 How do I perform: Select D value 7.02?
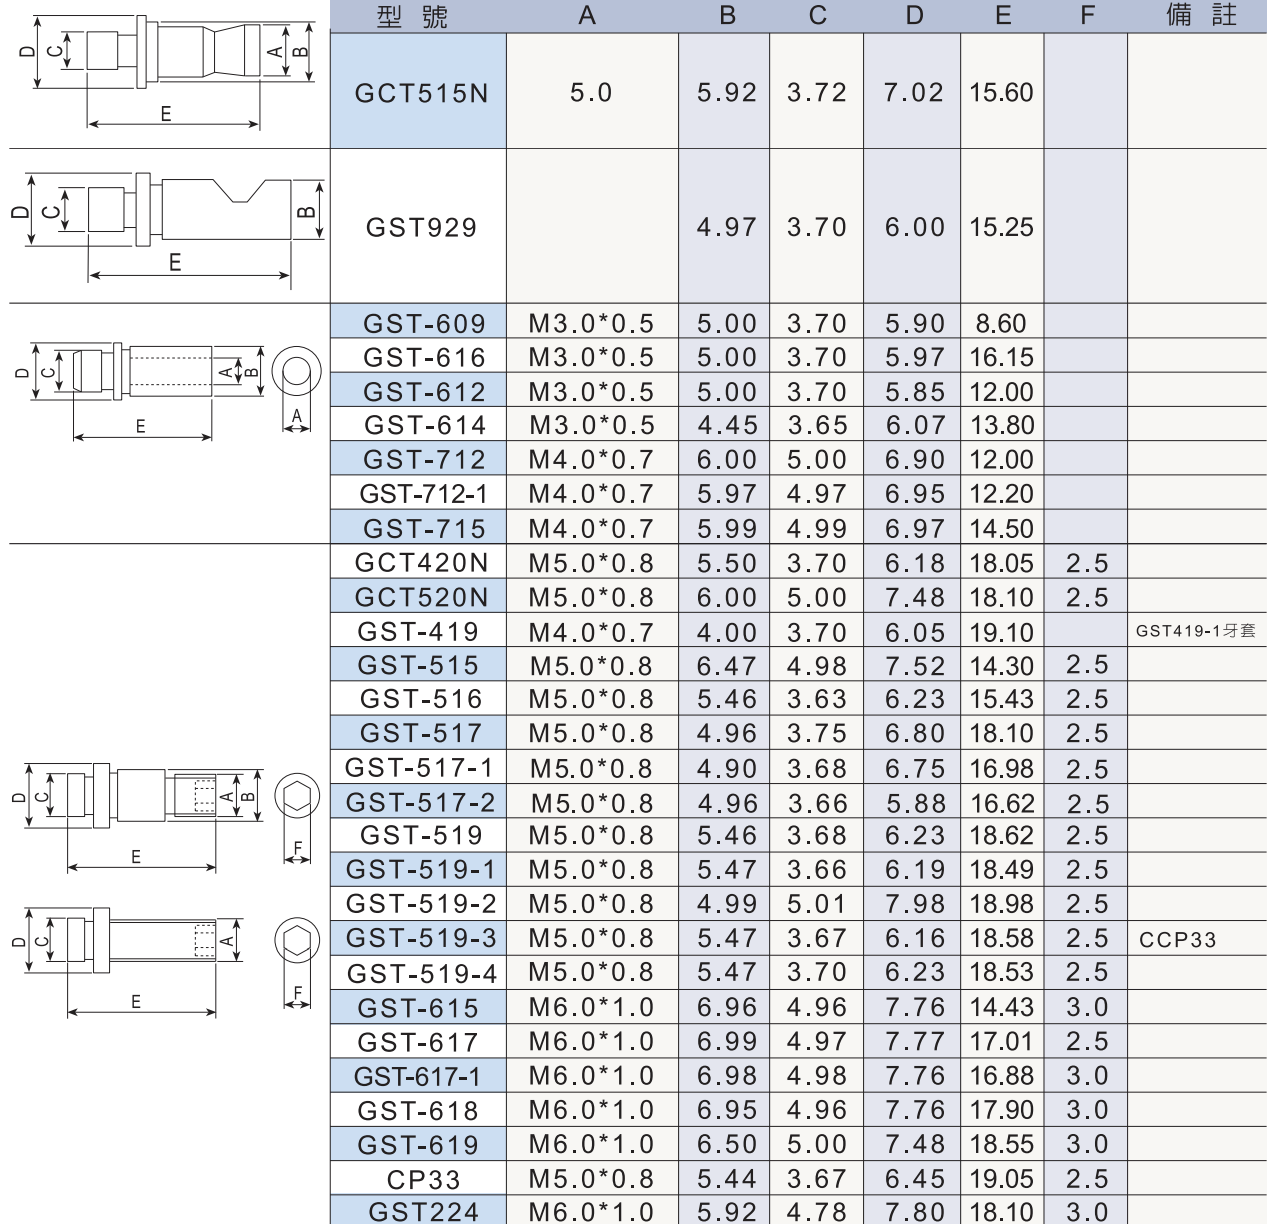914,92
